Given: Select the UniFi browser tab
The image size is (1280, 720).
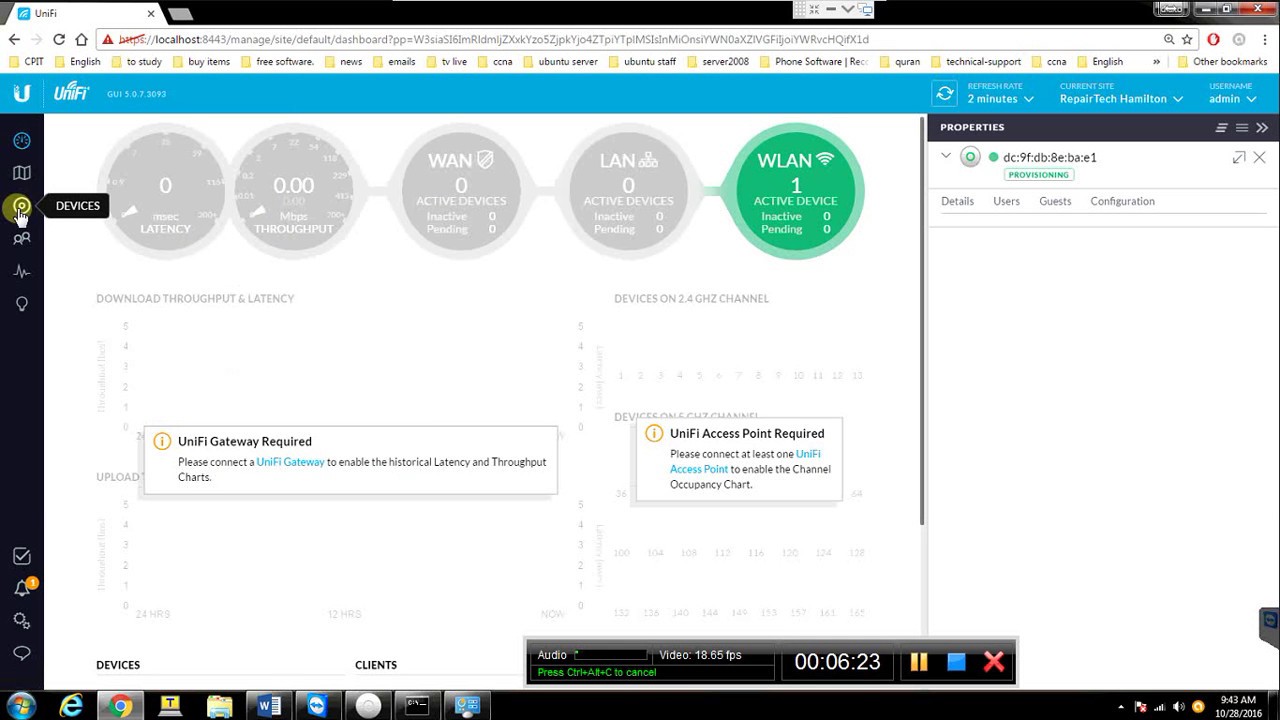Looking at the screenshot, I should pos(84,13).
